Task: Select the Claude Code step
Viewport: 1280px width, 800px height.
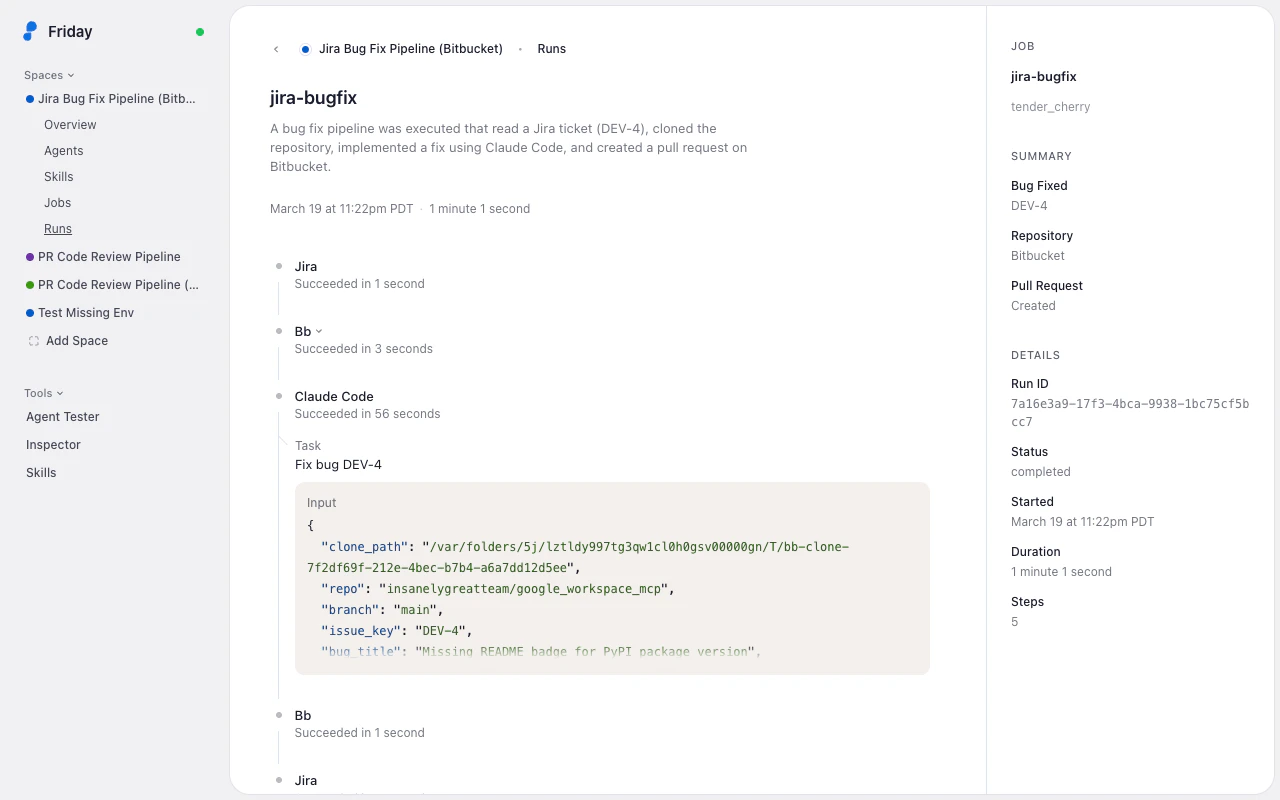Action: [x=334, y=397]
